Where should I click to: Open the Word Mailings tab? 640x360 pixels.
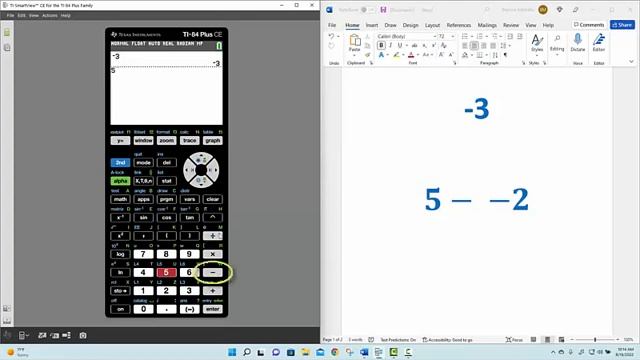click(487, 25)
